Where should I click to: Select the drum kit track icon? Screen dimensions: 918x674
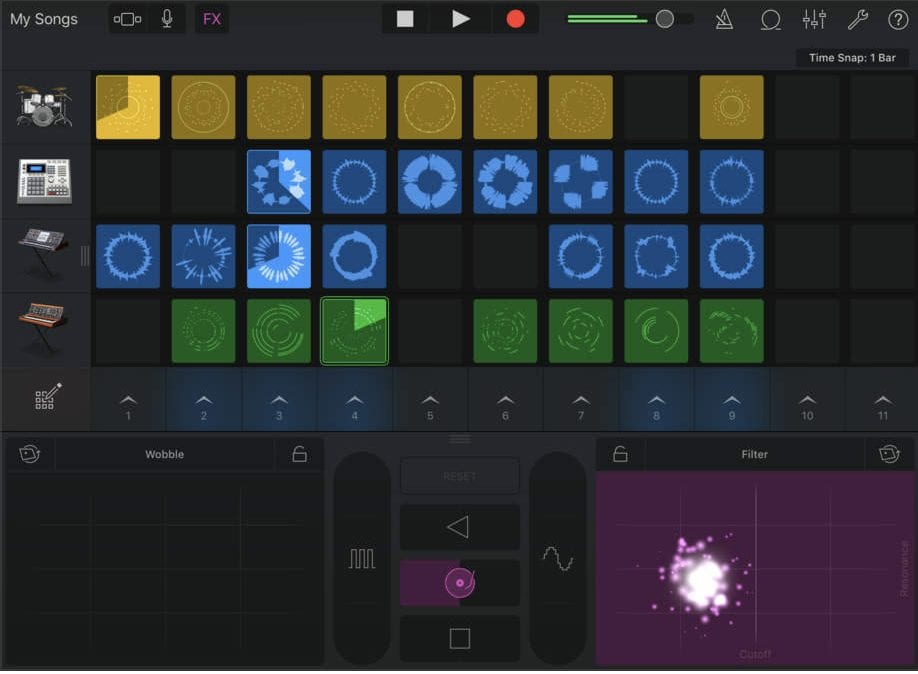coord(44,106)
